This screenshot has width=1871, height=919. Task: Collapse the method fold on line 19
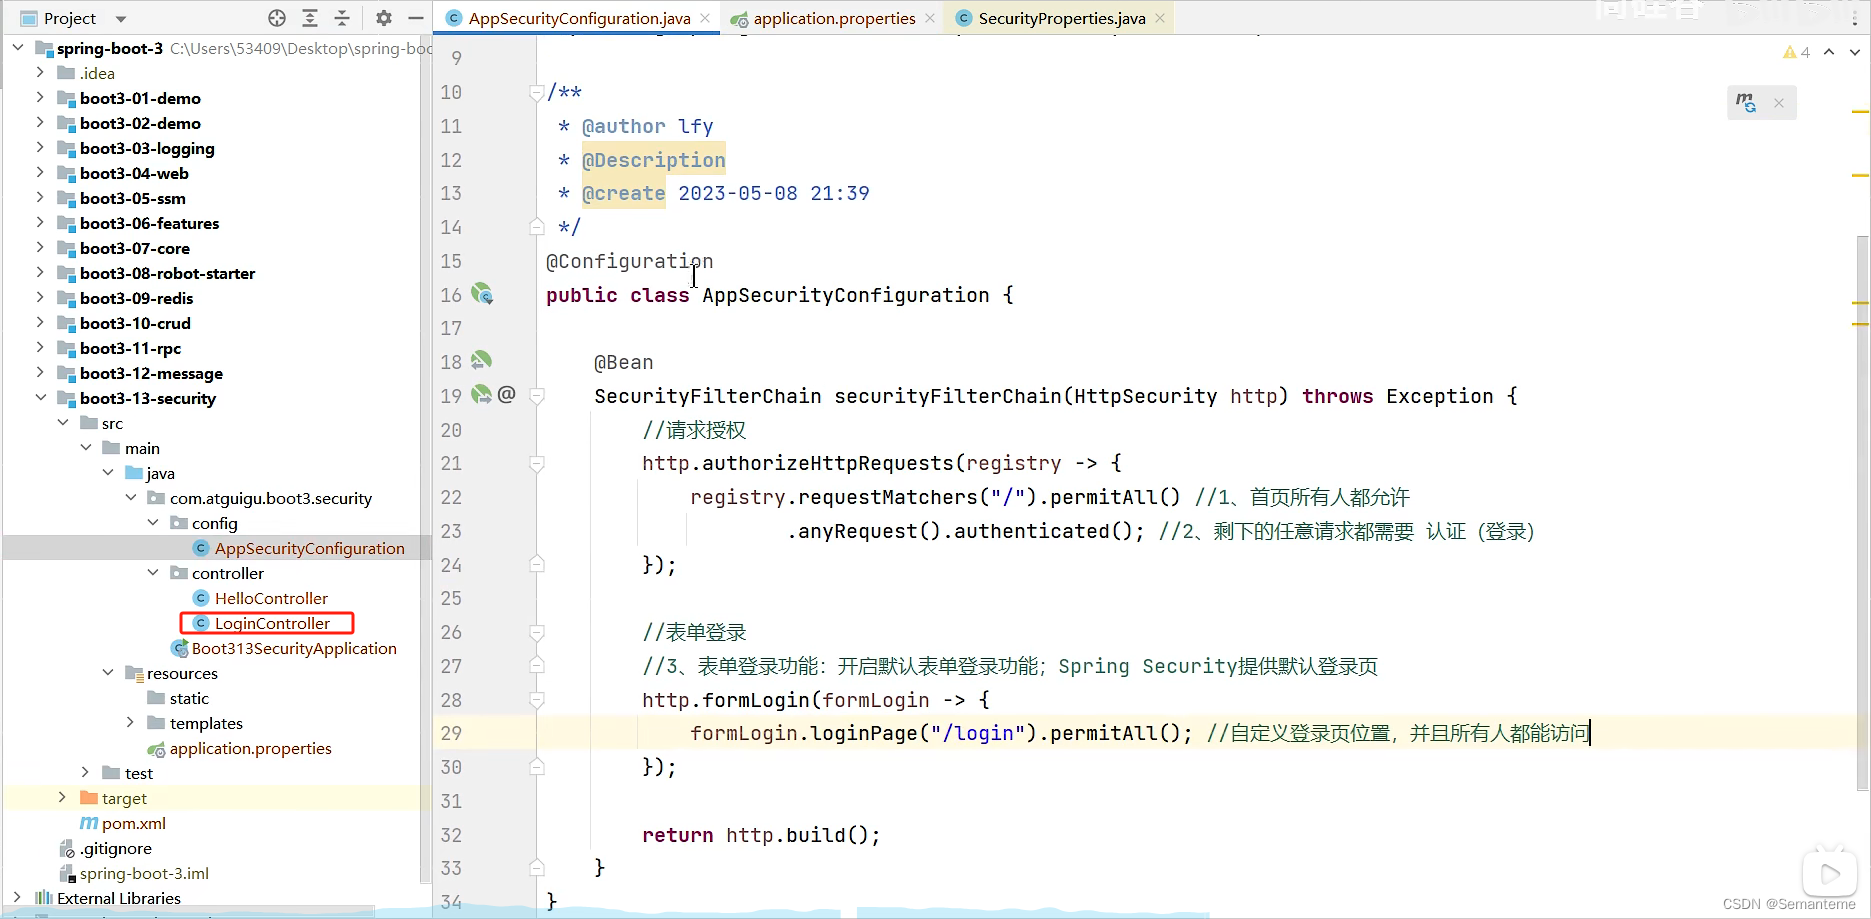point(537,396)
